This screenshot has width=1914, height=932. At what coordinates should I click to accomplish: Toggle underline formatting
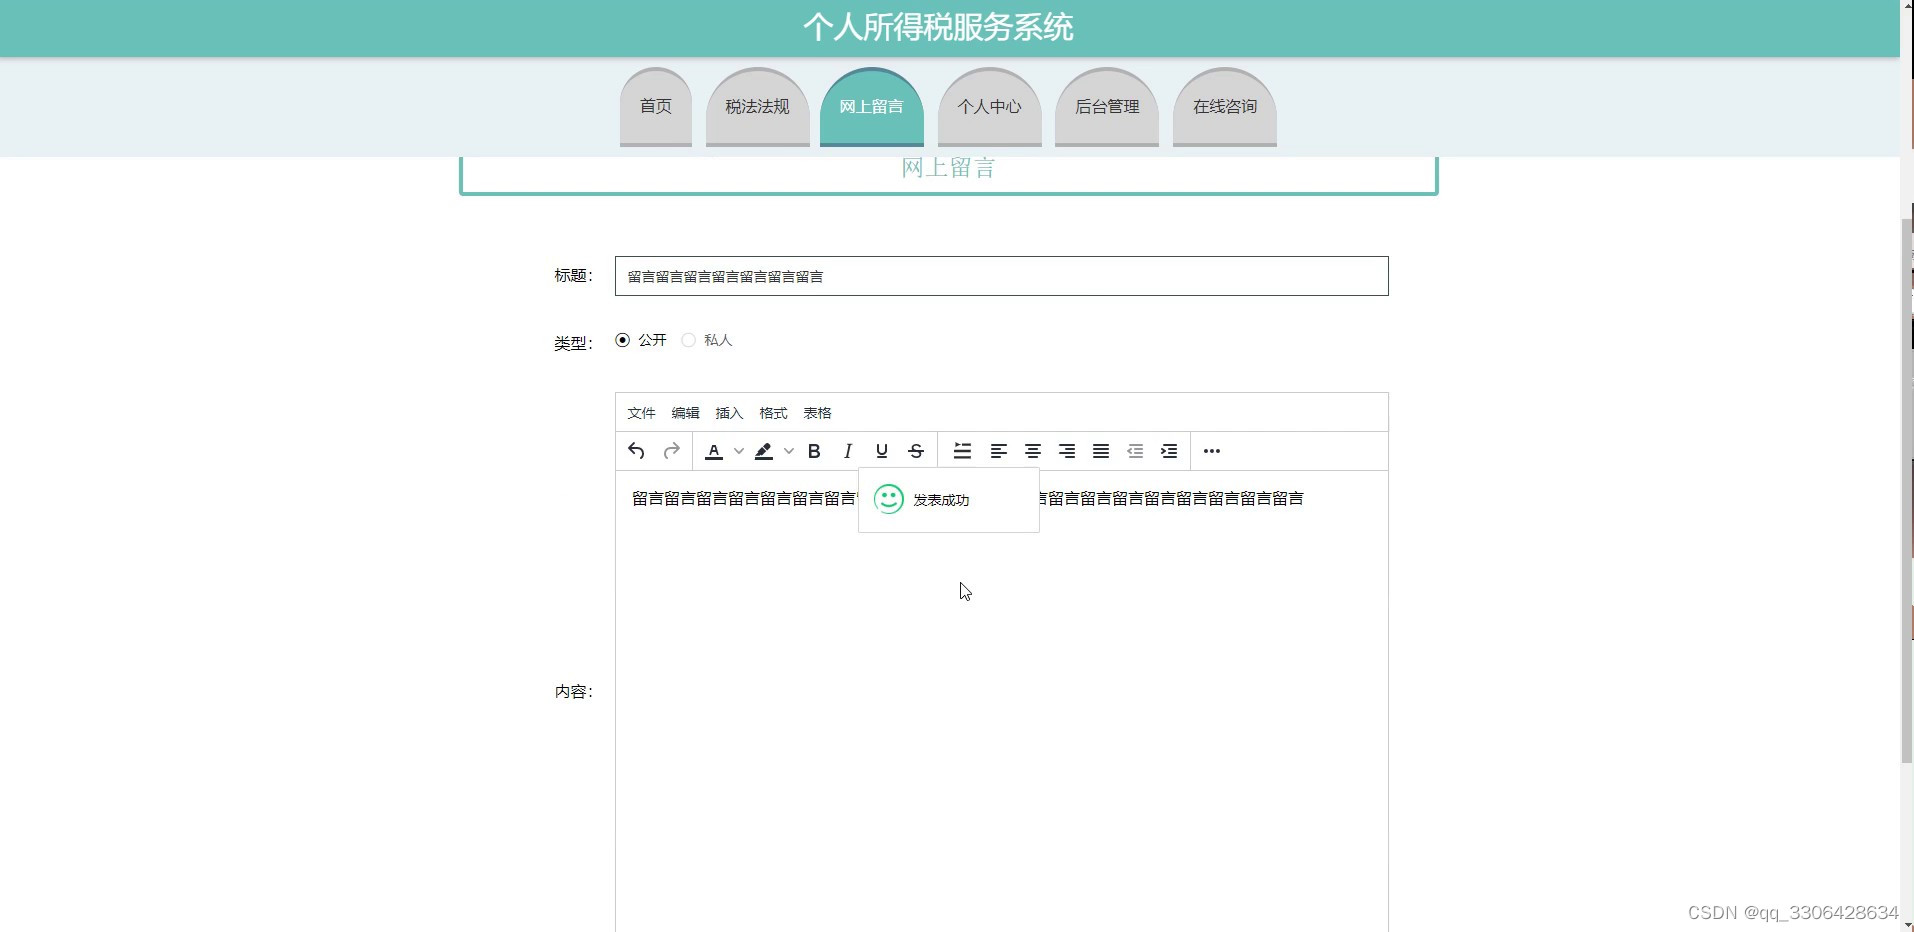point(882,451)
